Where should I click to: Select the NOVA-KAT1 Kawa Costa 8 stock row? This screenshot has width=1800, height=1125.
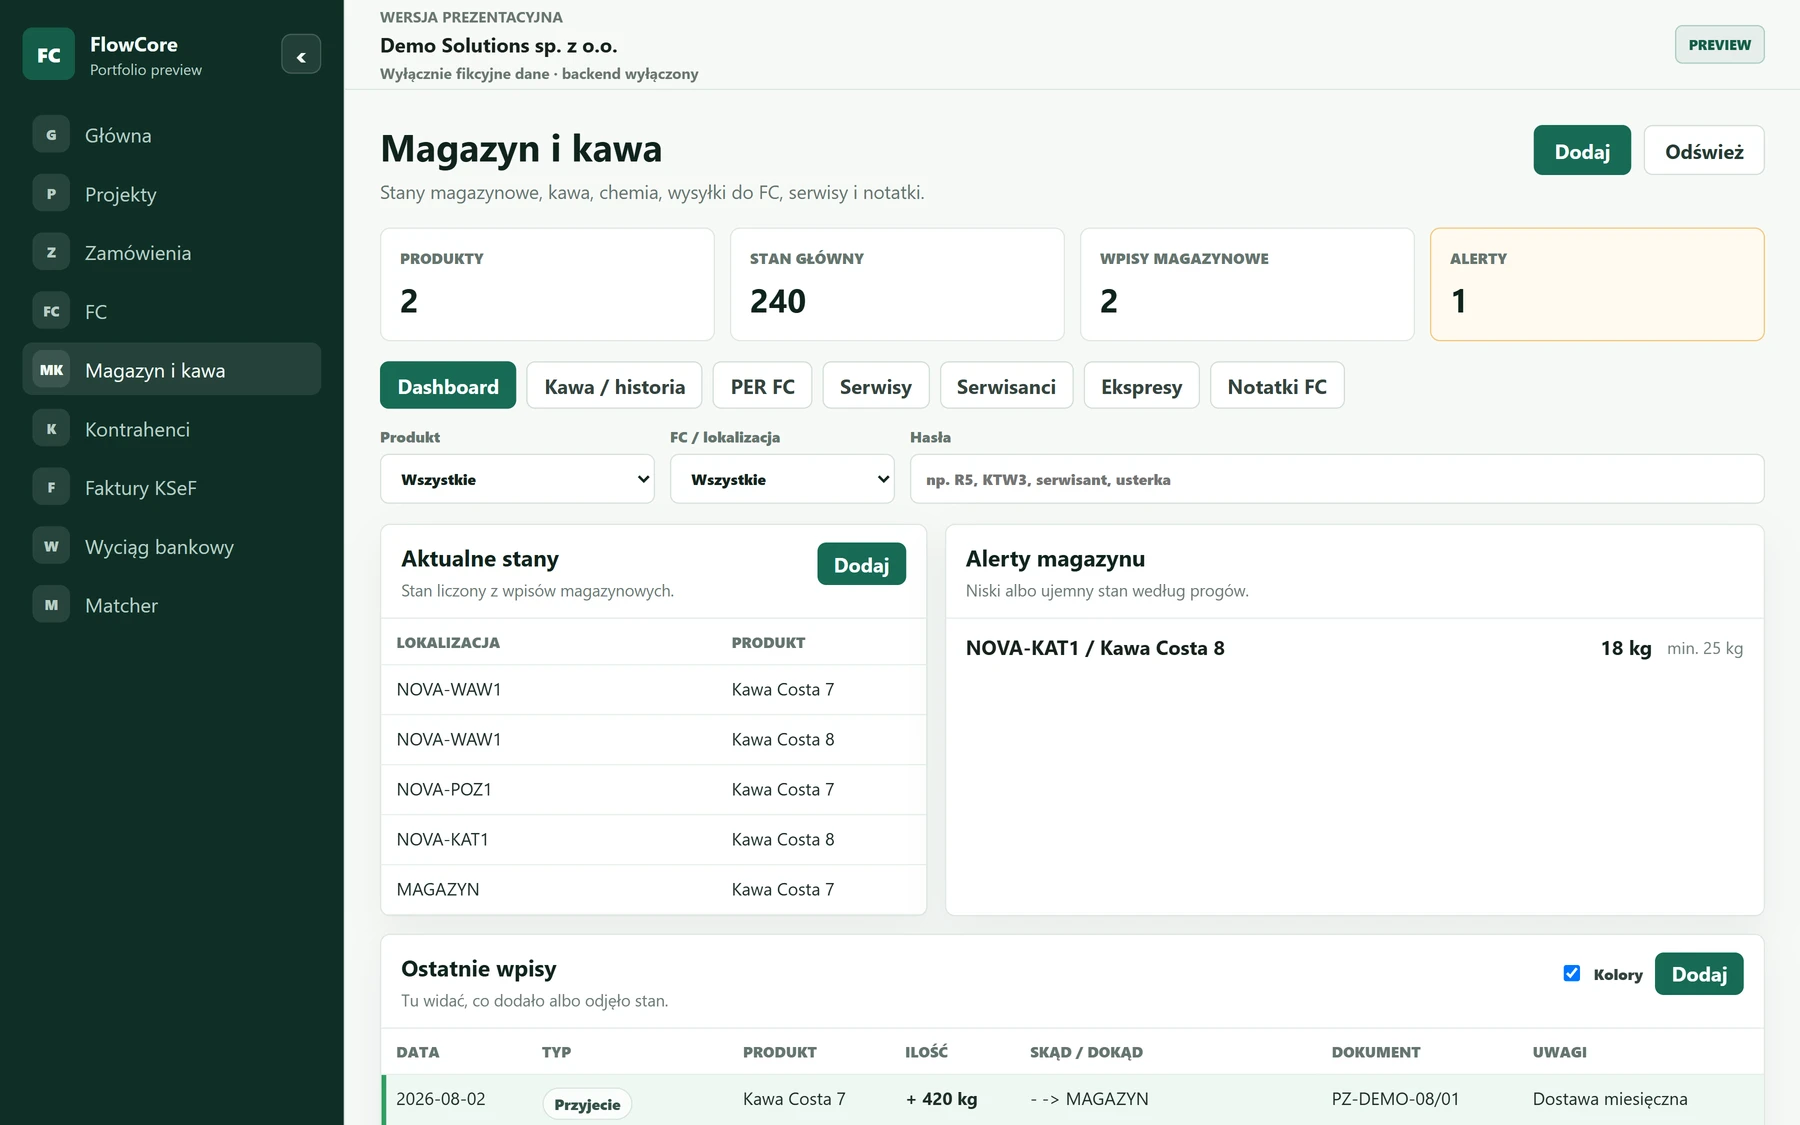653,839
